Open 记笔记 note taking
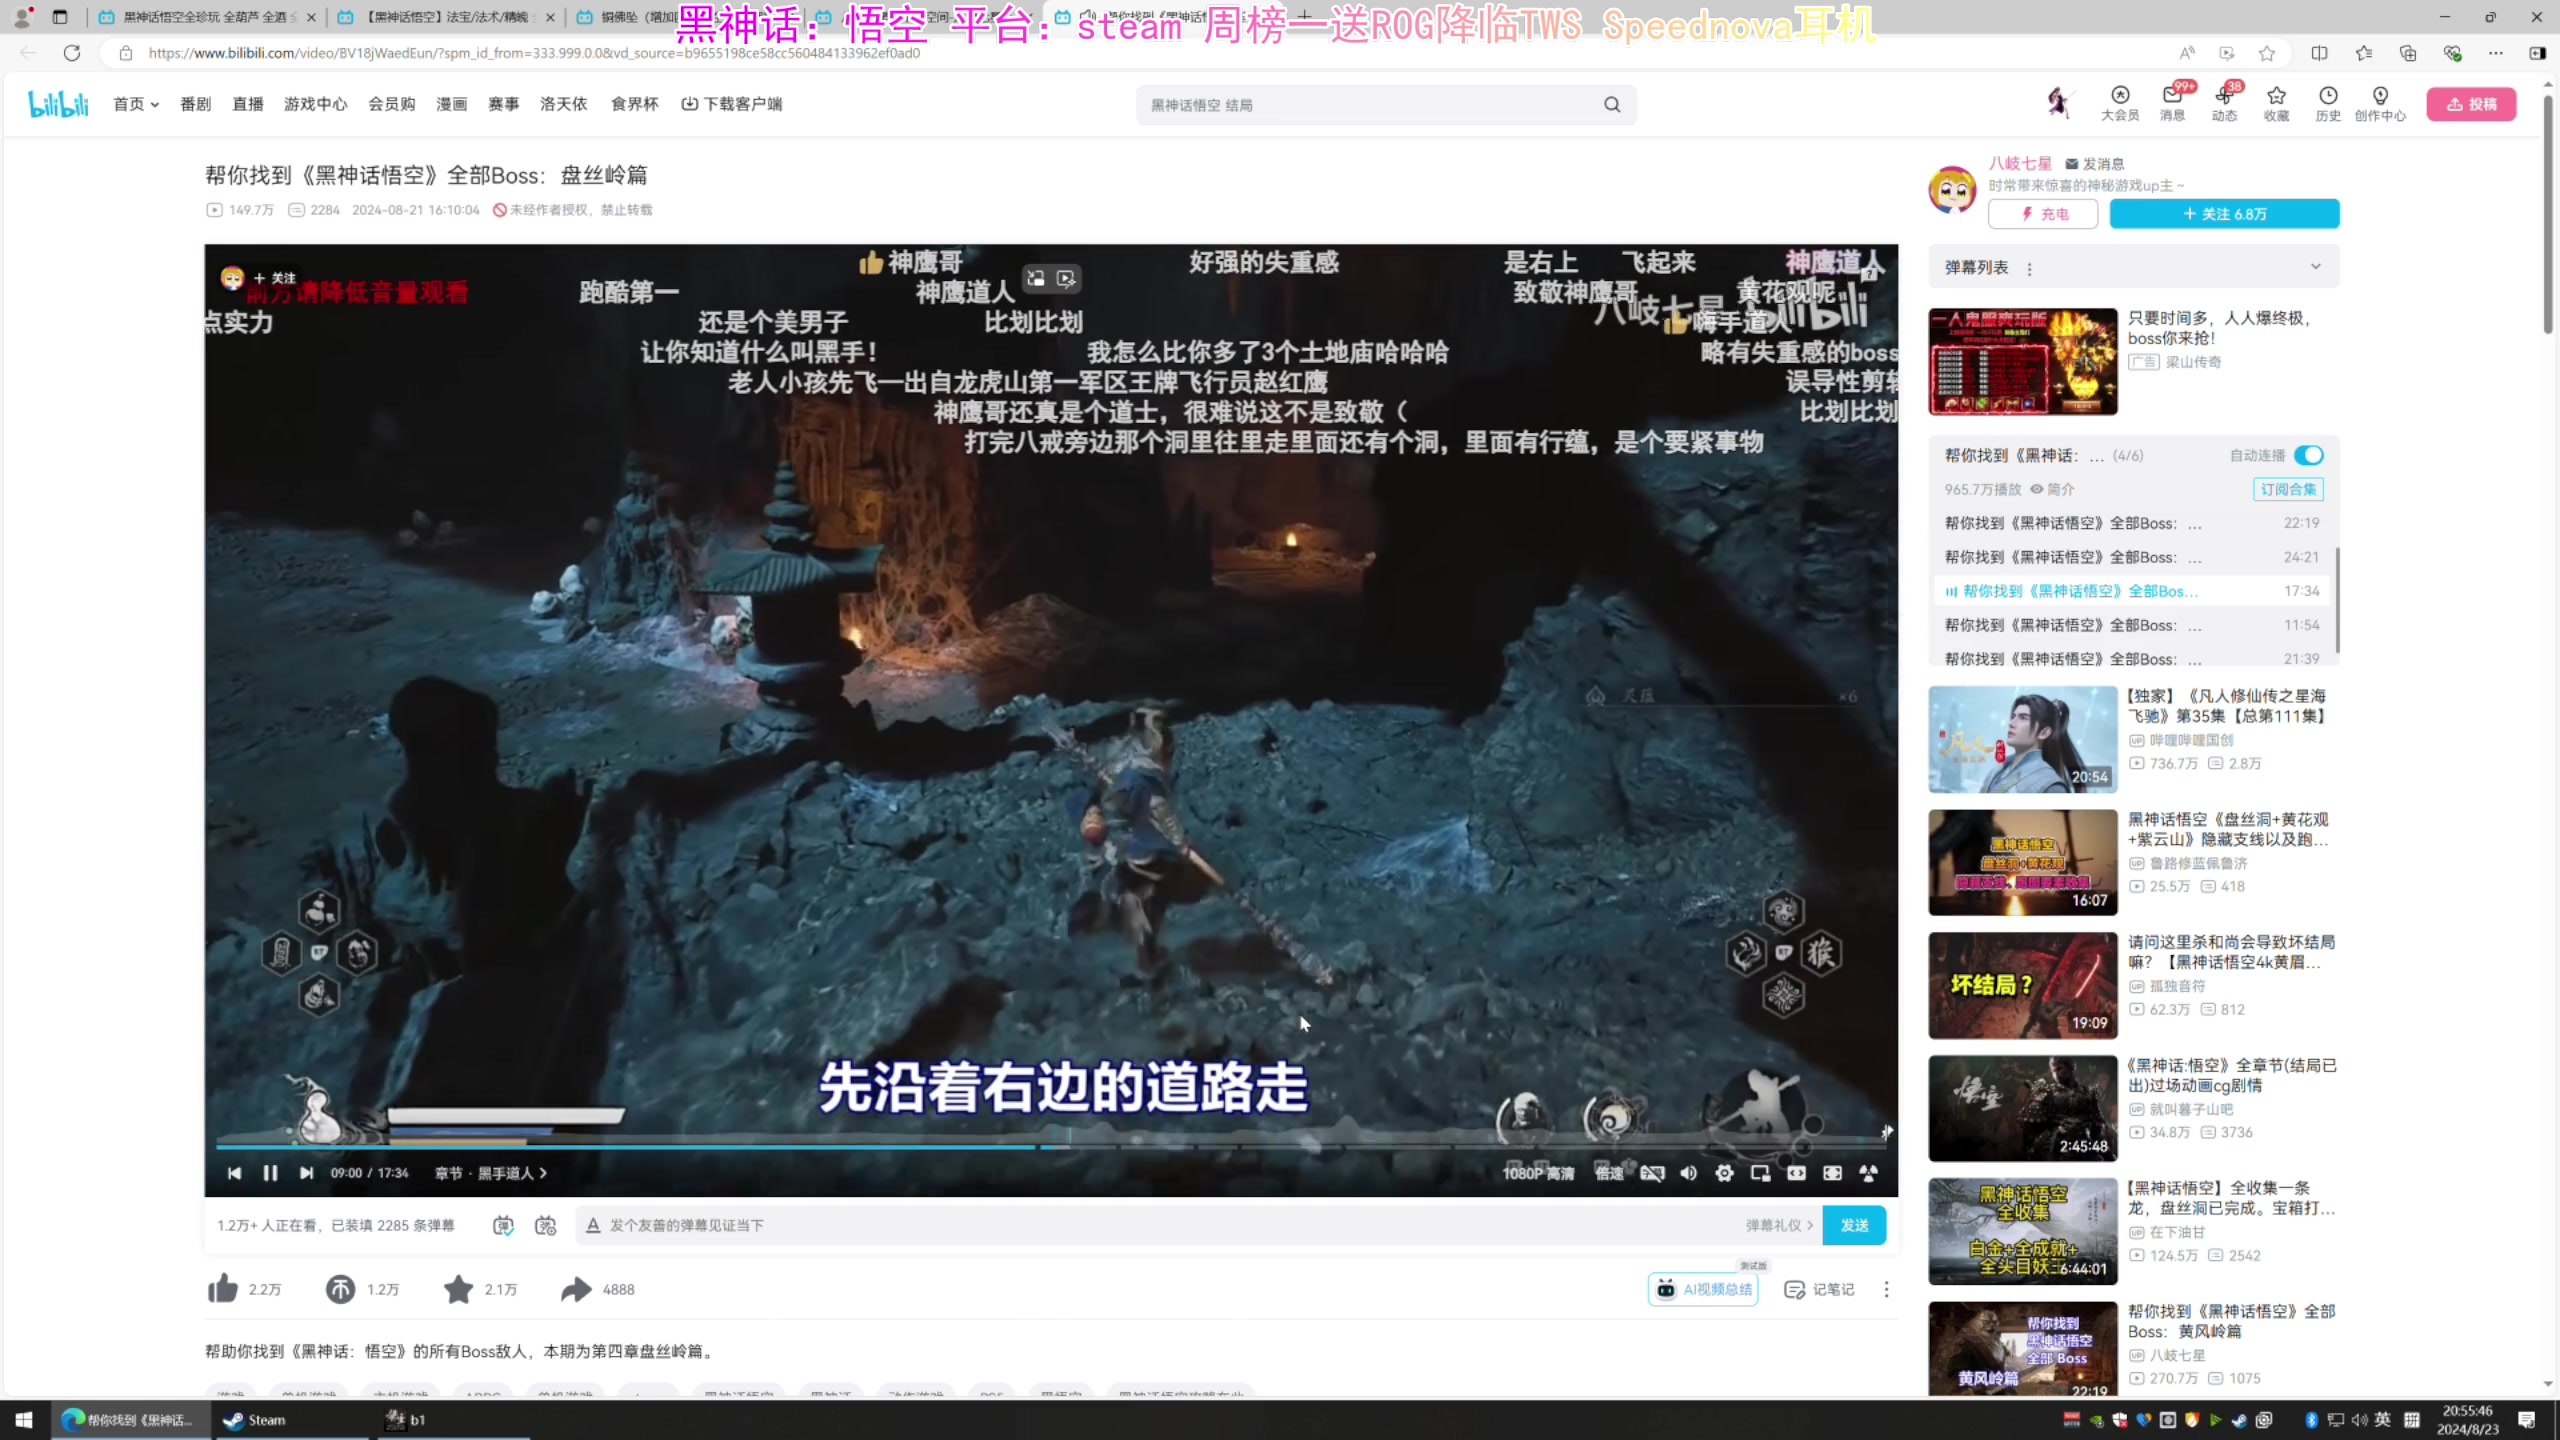The width and height of the screenshot is (2560, 1440). point(1819,1289)
